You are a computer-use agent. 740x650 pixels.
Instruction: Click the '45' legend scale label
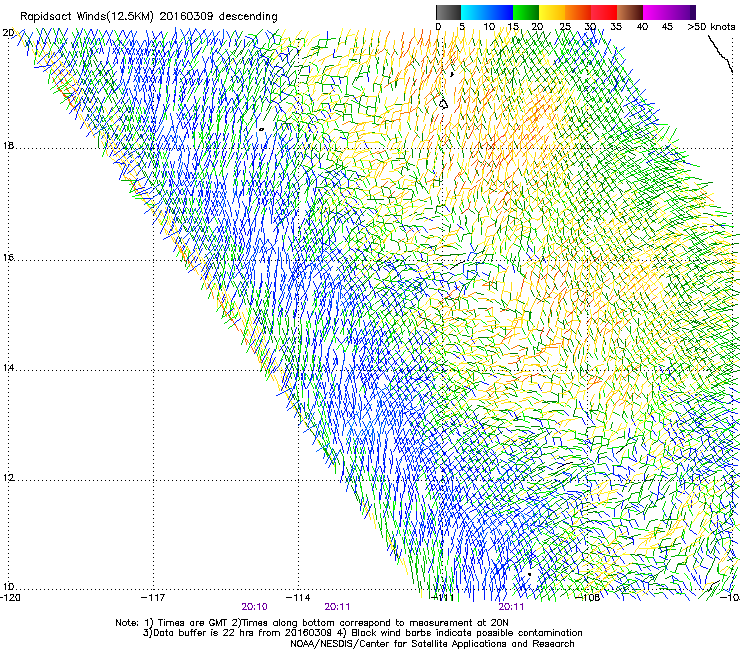(x=667, y=27)
